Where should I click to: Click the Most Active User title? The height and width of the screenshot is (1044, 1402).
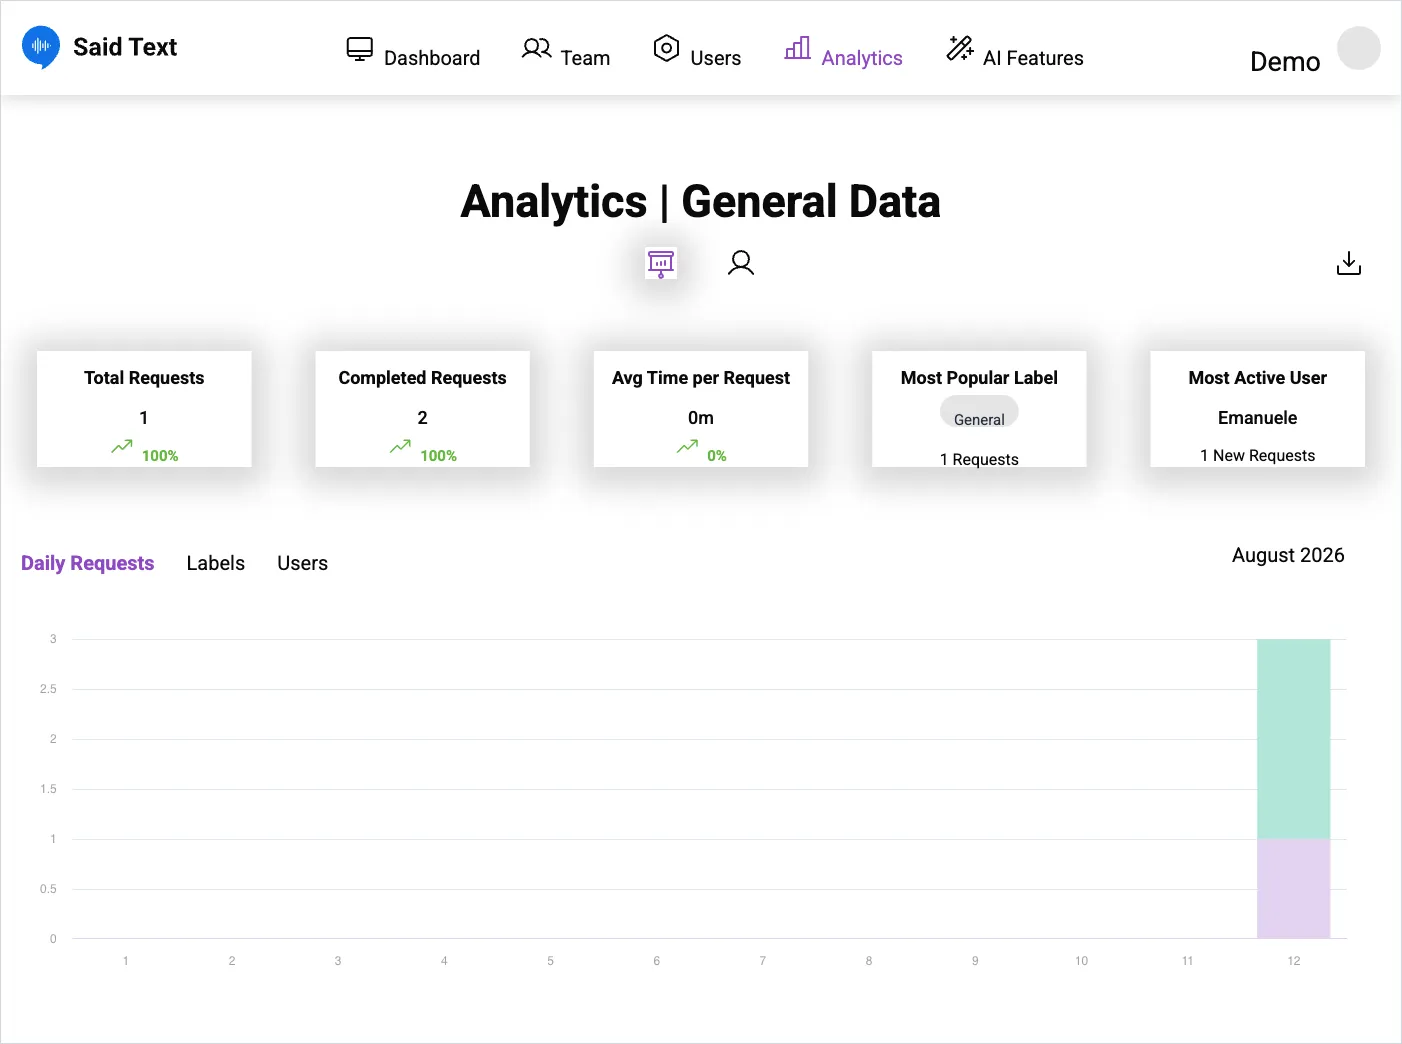(x=1258, y=378)
